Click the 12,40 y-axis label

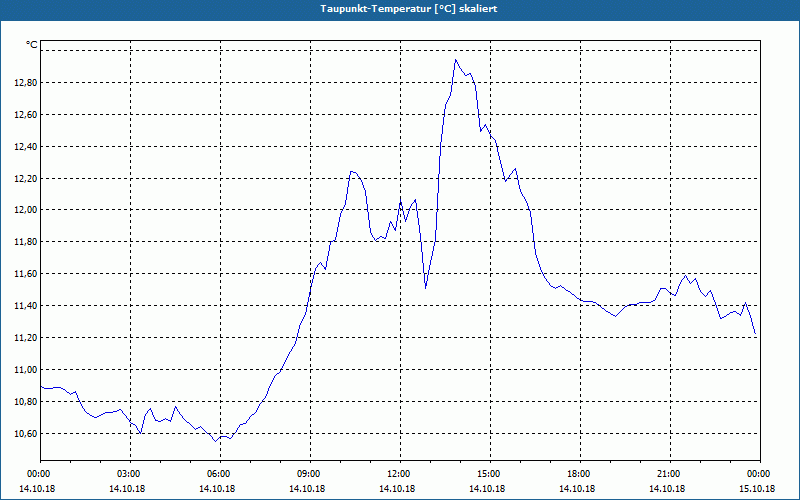click(25, 146)
